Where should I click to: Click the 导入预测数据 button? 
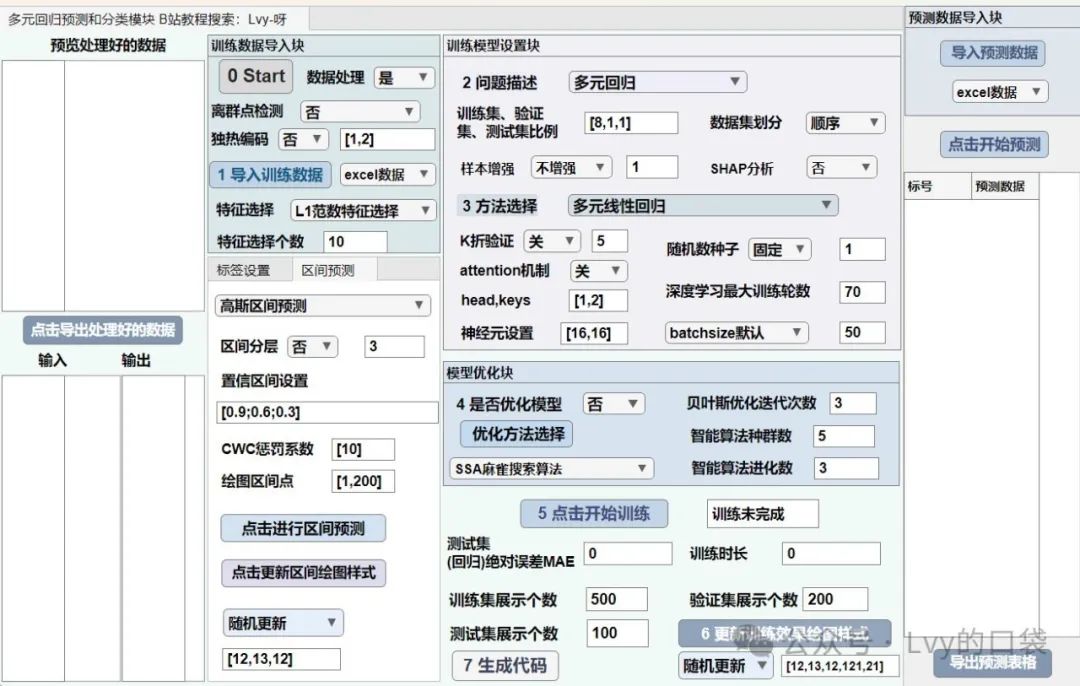point(993,53)
